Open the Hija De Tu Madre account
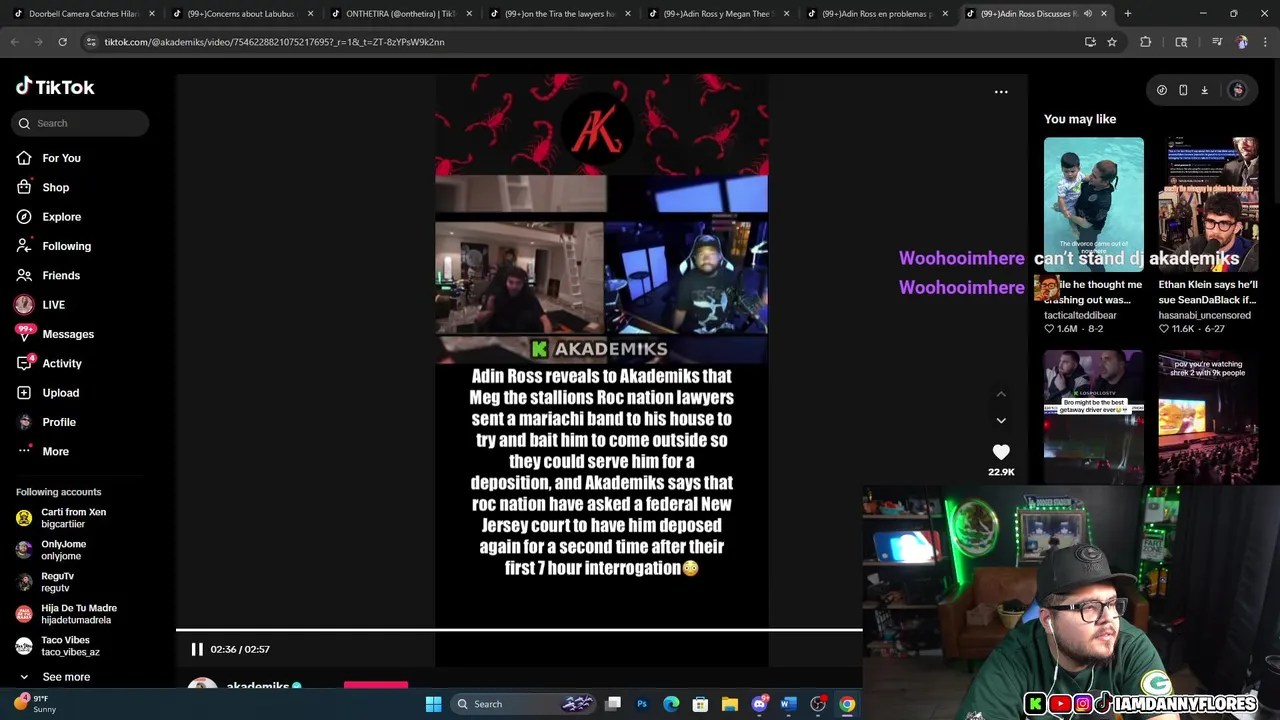Image resolution: width=1280 pixels, height=720 pixels. click(x=68, y=614)
